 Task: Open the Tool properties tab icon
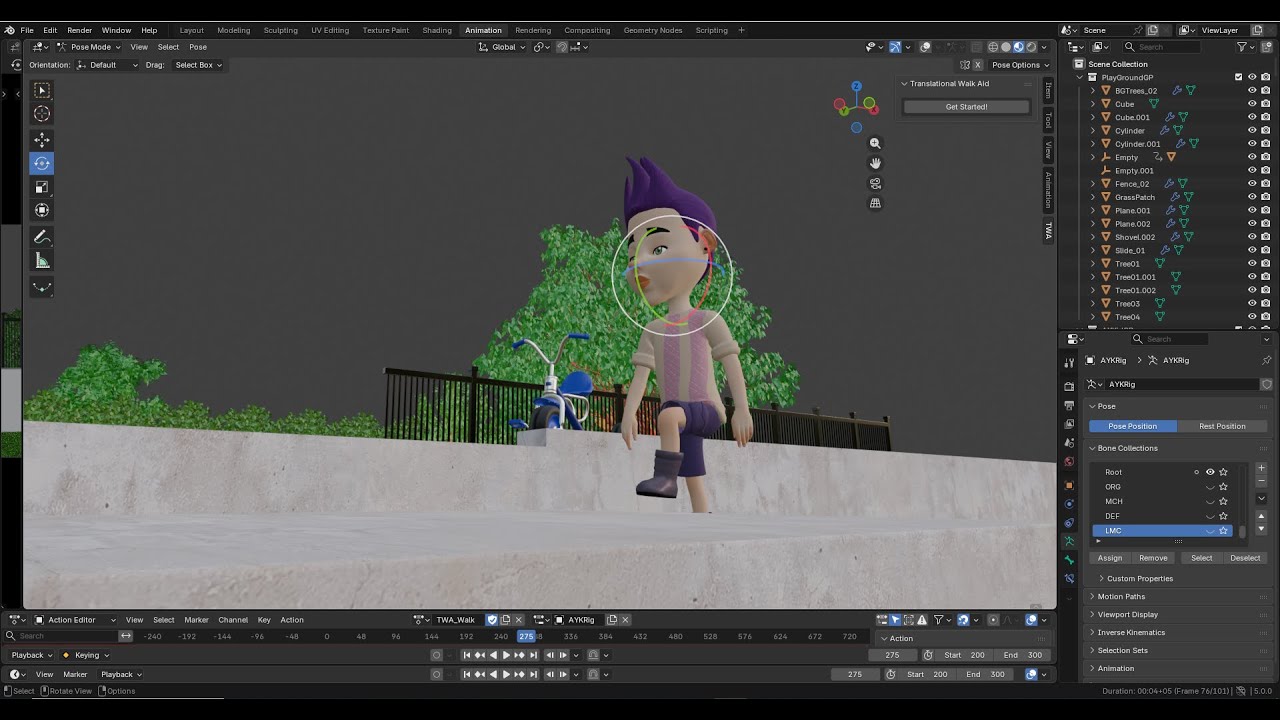tap(1069, 364)
